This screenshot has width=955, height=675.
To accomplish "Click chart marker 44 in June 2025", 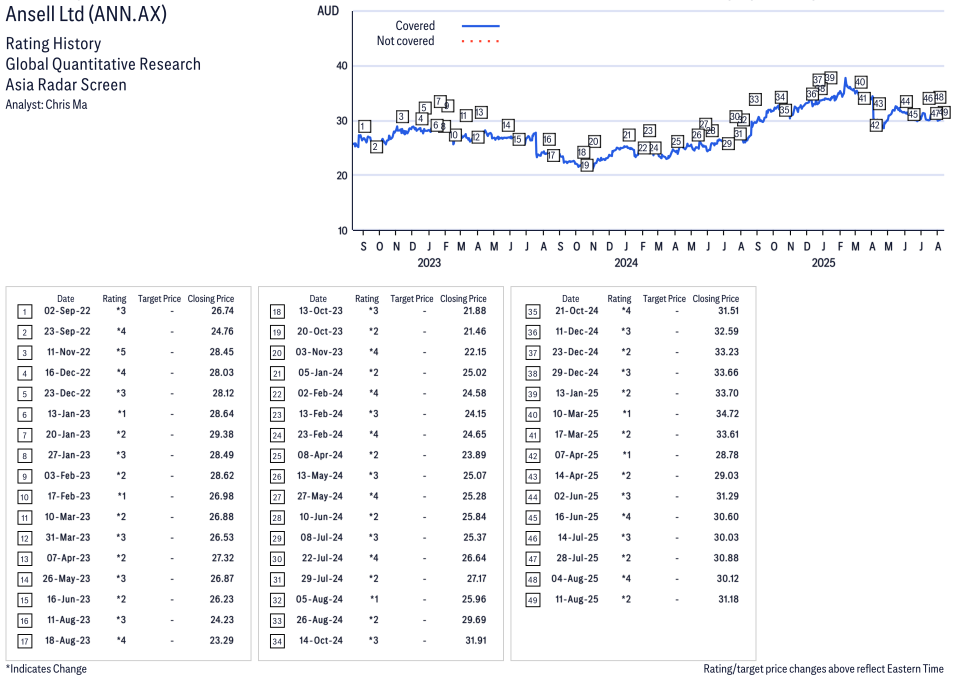I will coord(906,101).
